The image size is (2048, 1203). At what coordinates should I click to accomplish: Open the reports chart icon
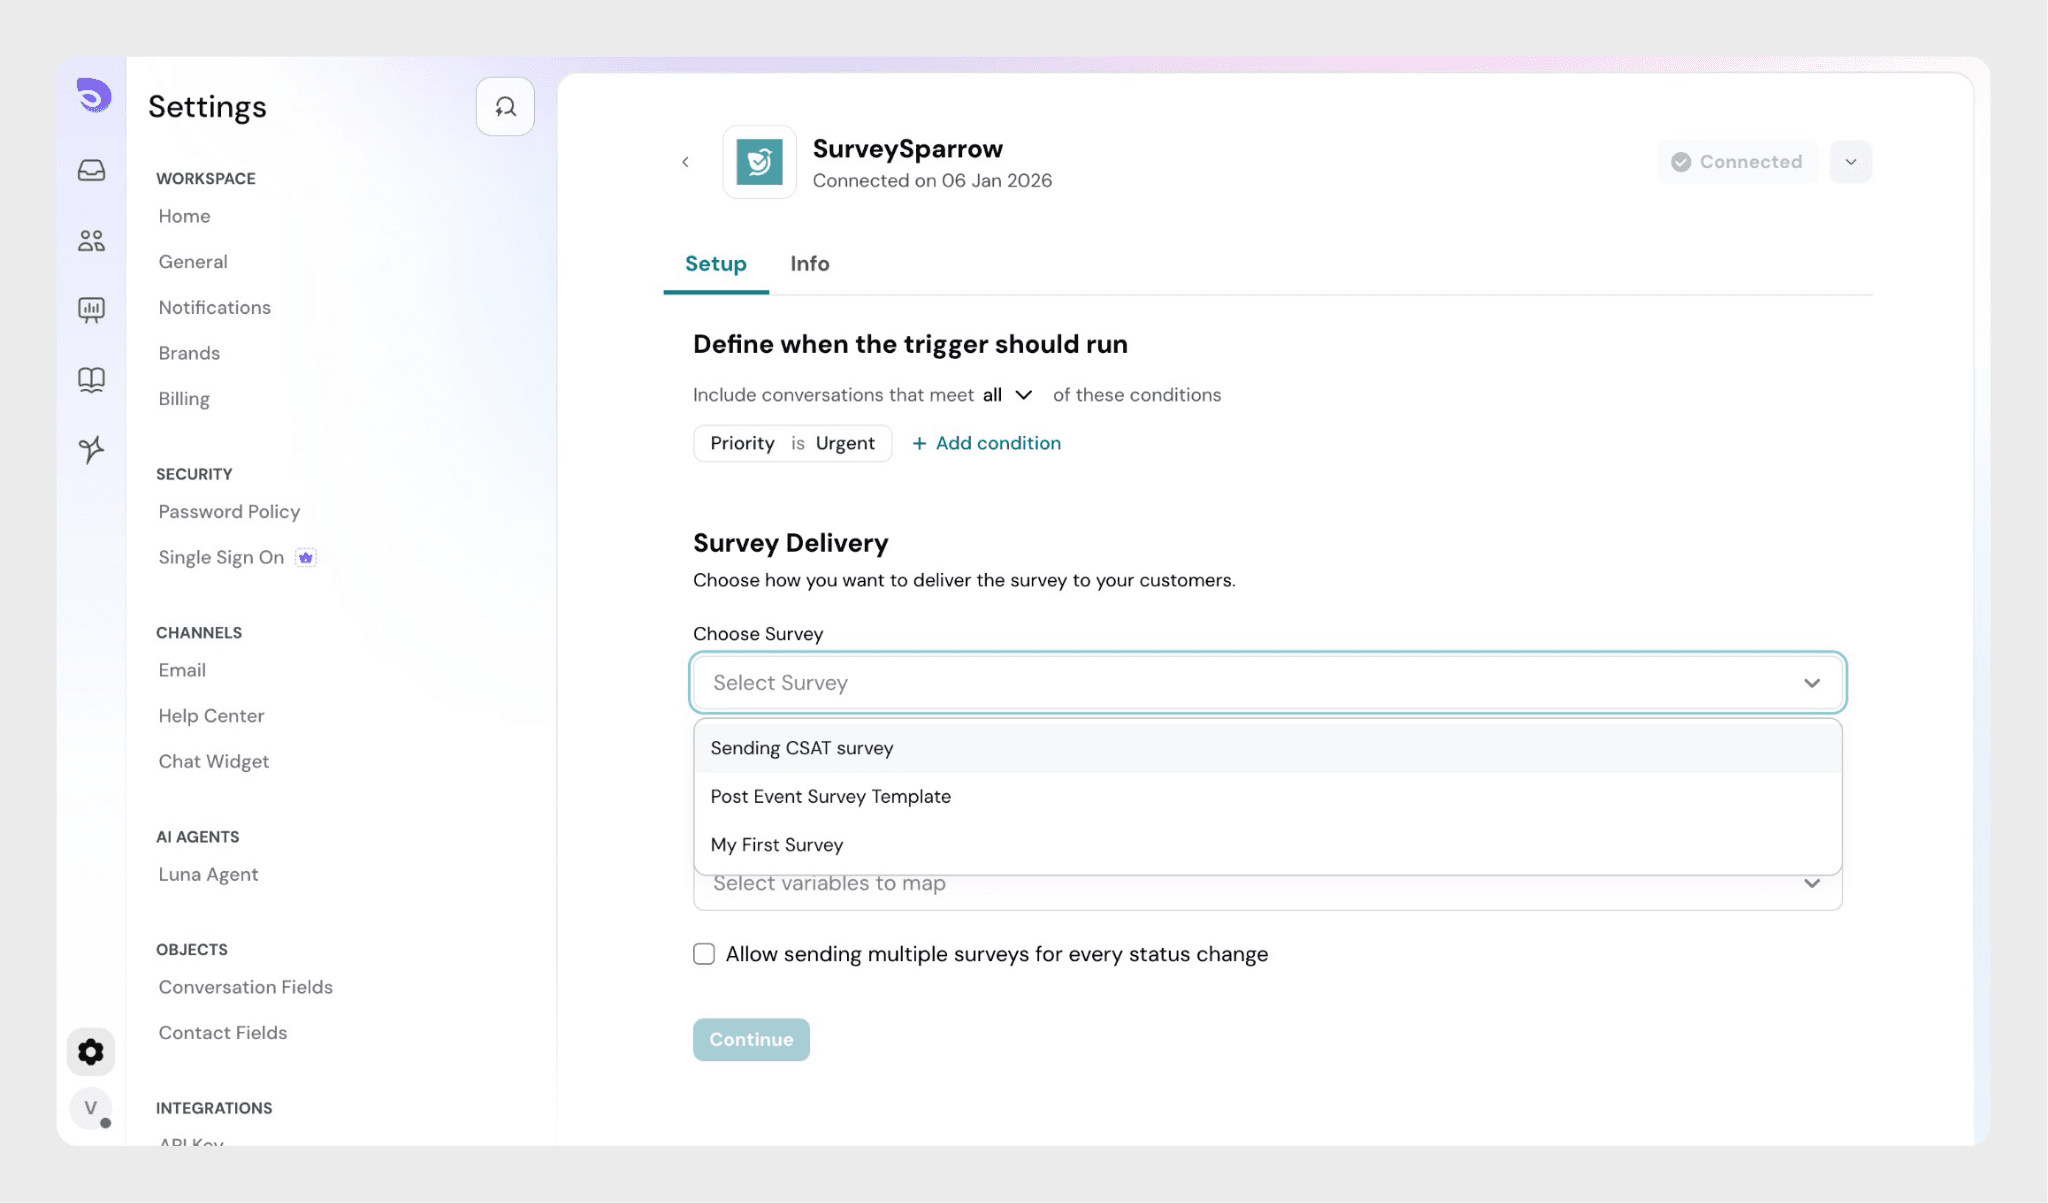(91, 310)
